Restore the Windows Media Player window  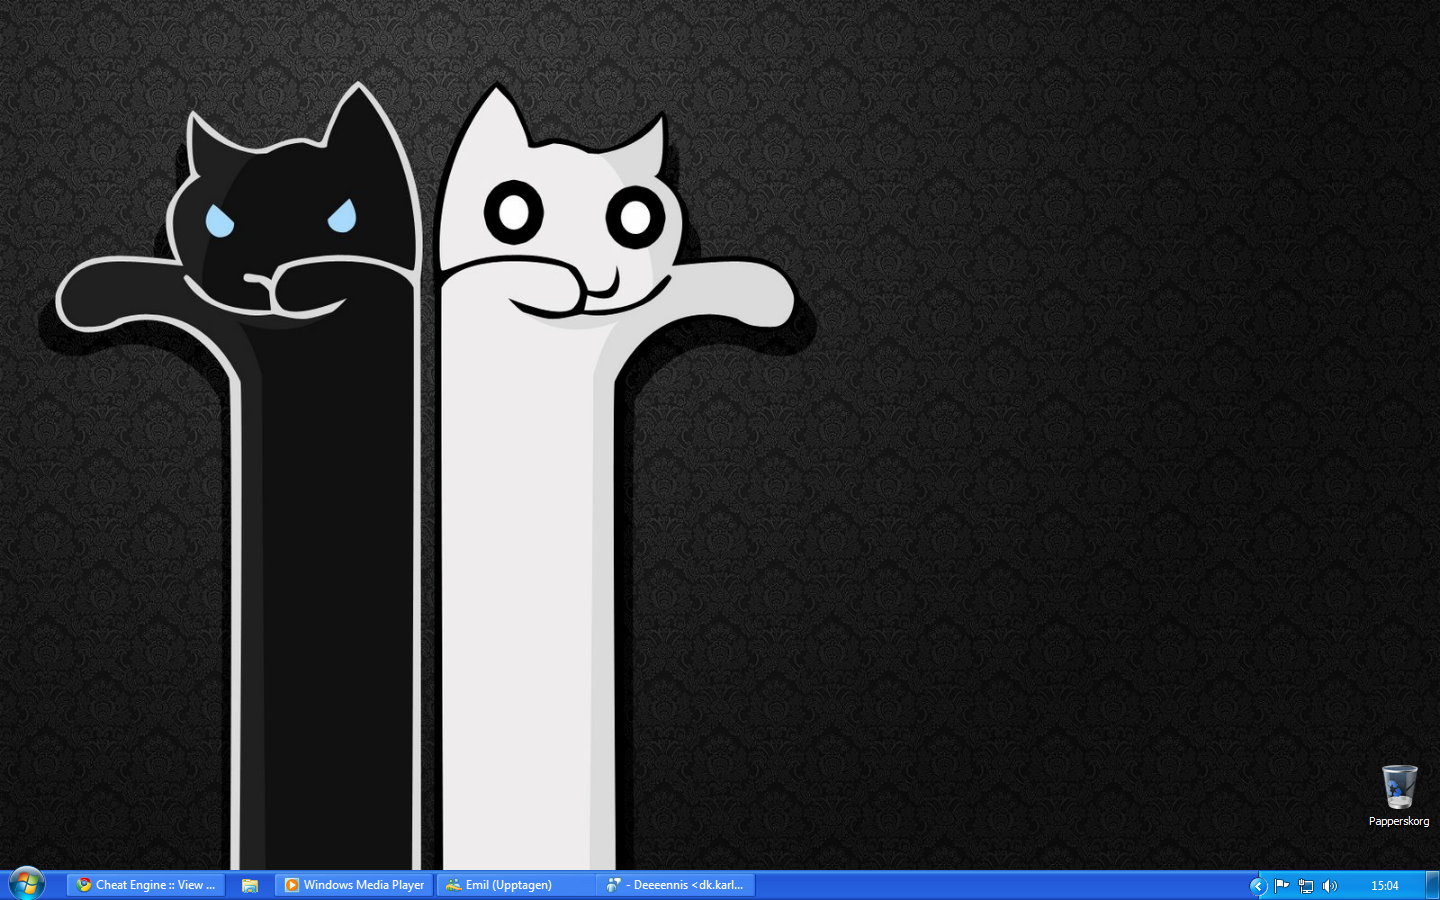coord(355,884)
